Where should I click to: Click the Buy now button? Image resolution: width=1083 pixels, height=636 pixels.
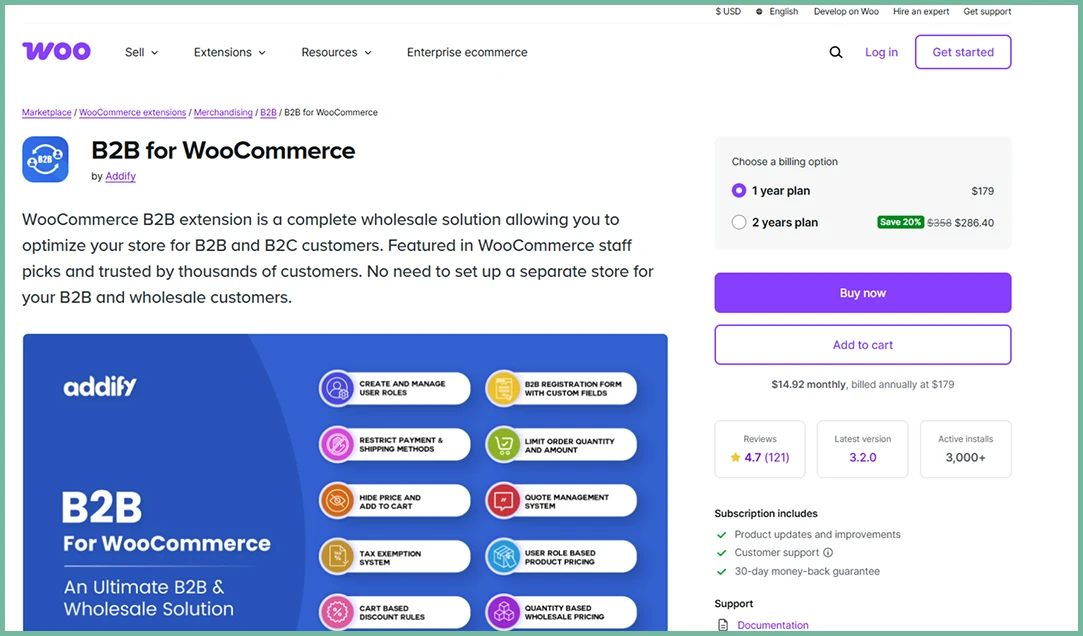[x=863, y=293]
